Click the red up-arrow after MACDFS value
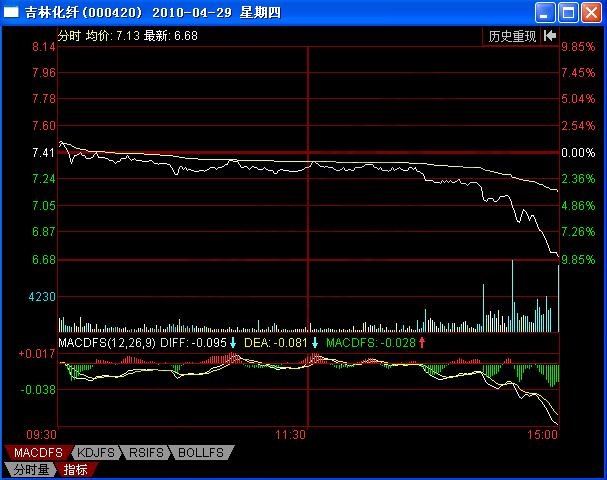The height and width of the screenshot is (480, 607). [x=422, y=343]
